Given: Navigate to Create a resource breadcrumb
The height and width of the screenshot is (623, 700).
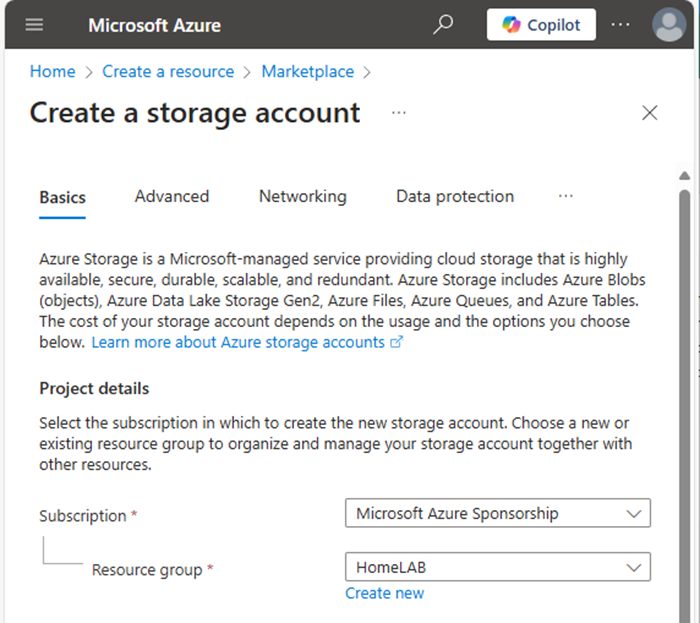Looking at the screenshot, I should (168, 71).
